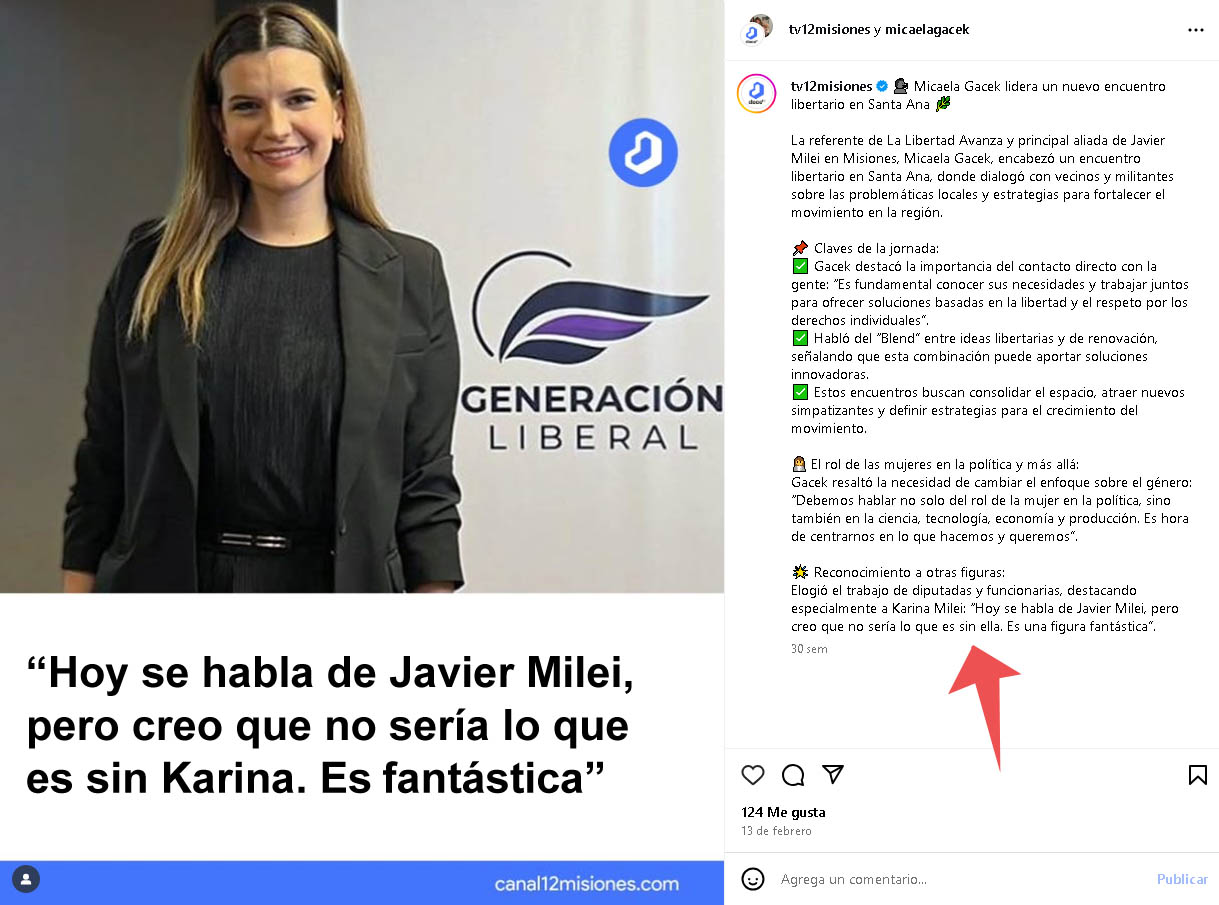Save the post with the bookmark icon
The width and height of the screenshot is (1219, 905).
[1197, 775]
